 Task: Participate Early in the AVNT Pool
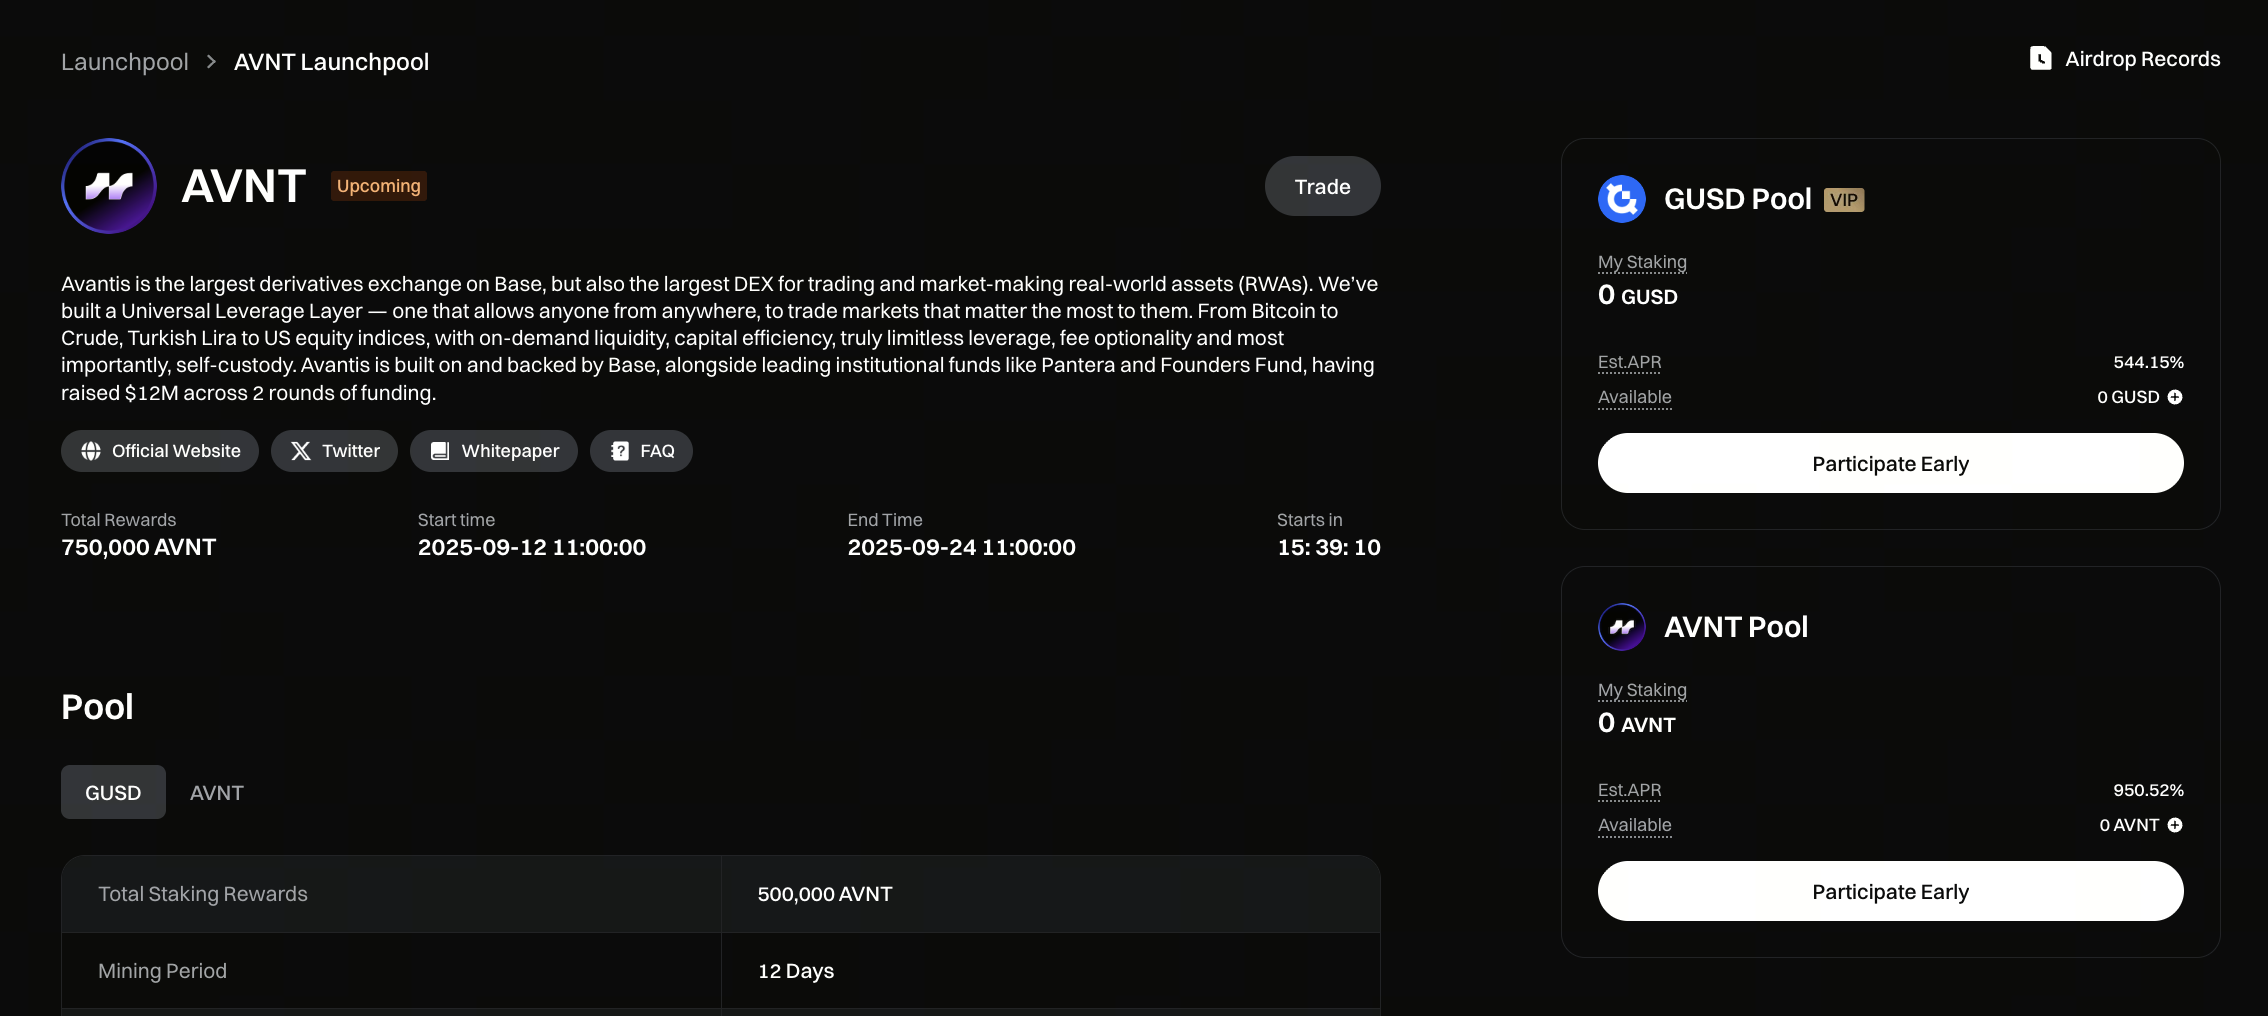pyautogui.click(x=1890, y=891)
